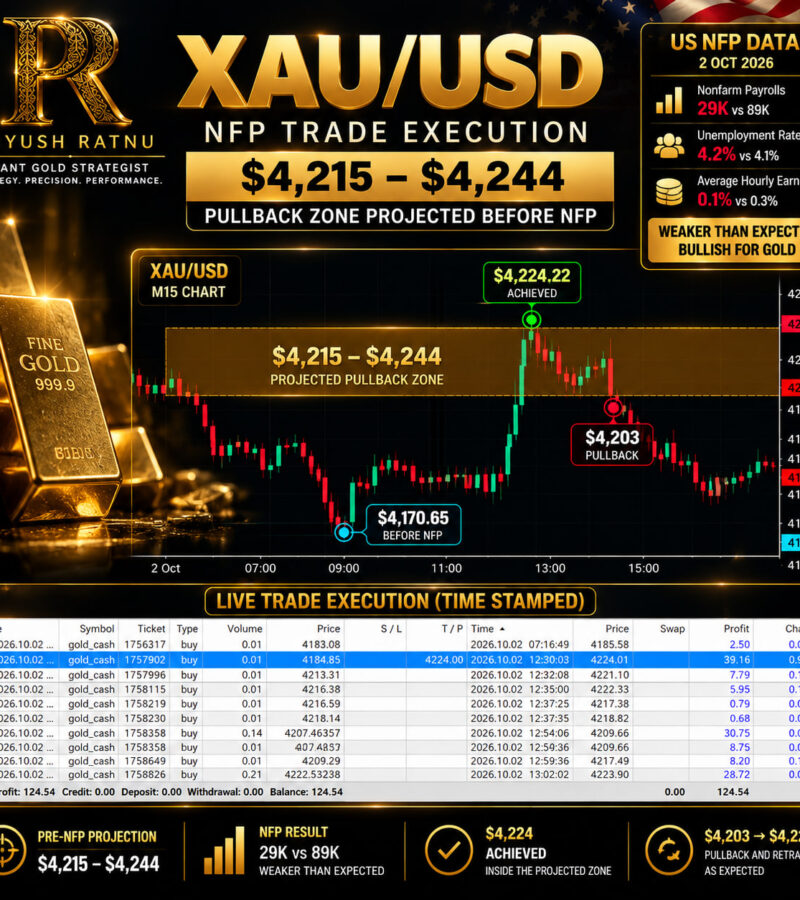The height and width of the screenshot is (900, 800).
Task: Click ticket number 1758219
Action: (145, 704)
